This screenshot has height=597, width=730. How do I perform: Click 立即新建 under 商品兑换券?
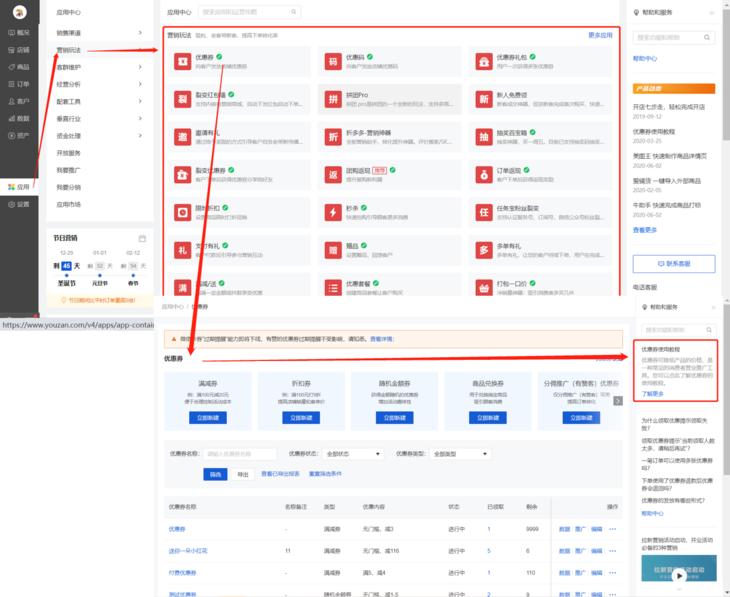click(488, 418)
